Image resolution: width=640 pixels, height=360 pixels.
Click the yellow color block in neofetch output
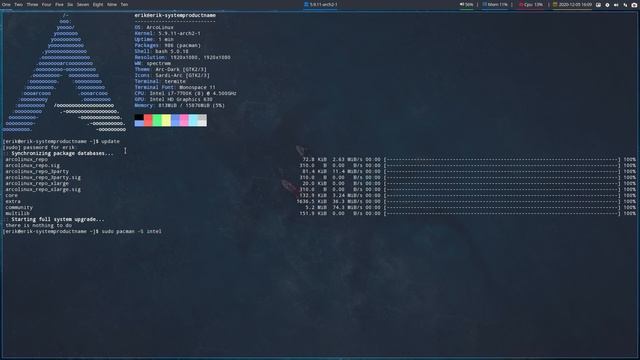click(x=166, y=120)
